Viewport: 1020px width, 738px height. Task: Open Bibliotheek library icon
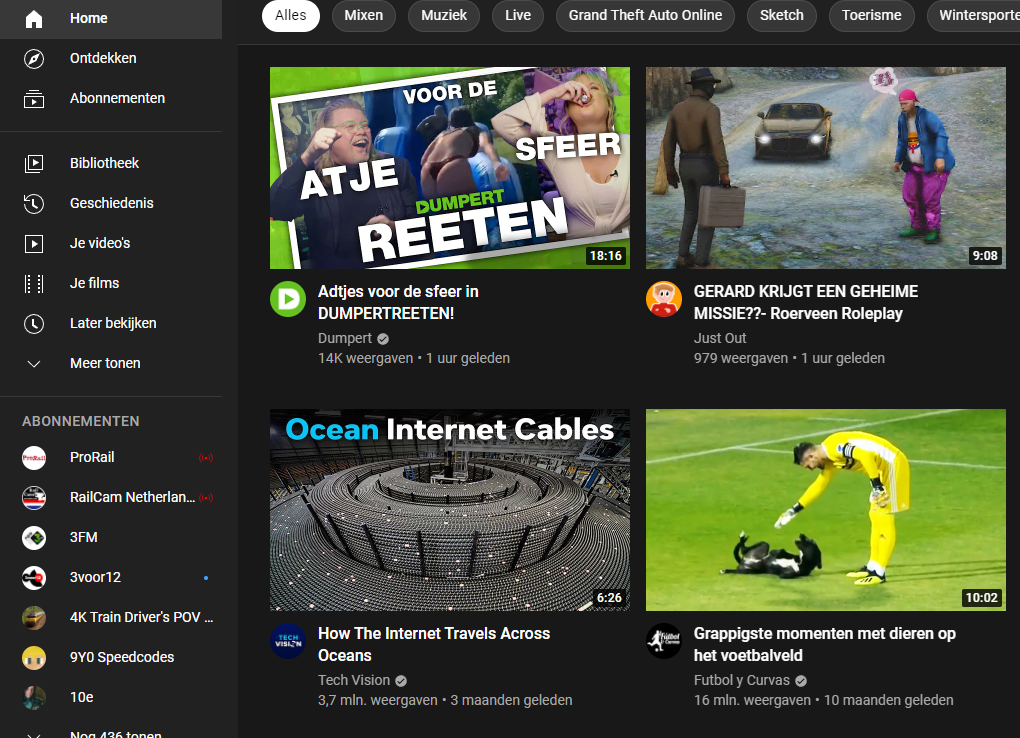[x=34, y=163]
